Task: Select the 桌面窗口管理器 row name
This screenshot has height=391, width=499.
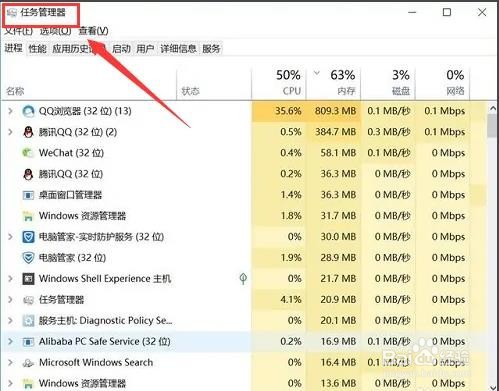Action: tap(70, 195)
